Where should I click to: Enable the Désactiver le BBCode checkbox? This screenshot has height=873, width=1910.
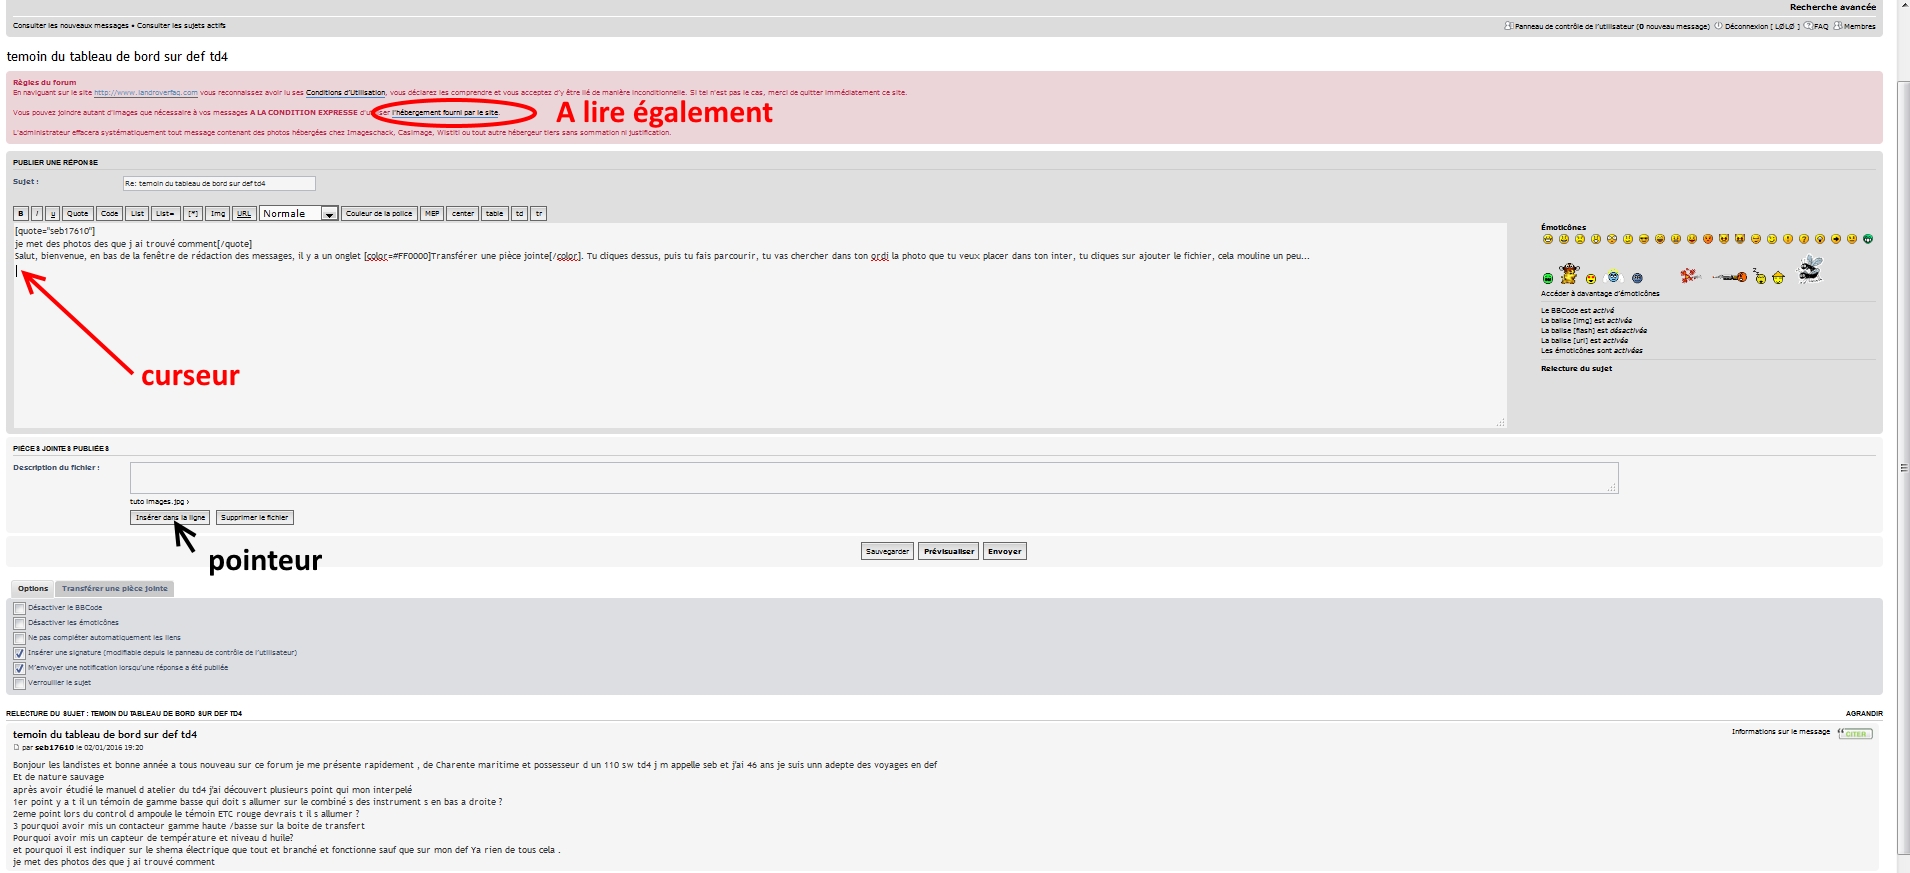pos(19,608)
